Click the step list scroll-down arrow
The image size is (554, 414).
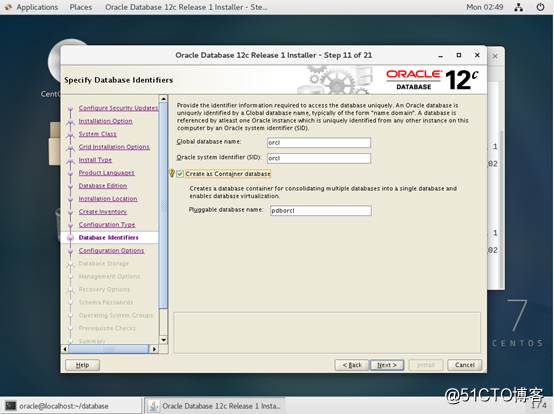tap(163, 340)
